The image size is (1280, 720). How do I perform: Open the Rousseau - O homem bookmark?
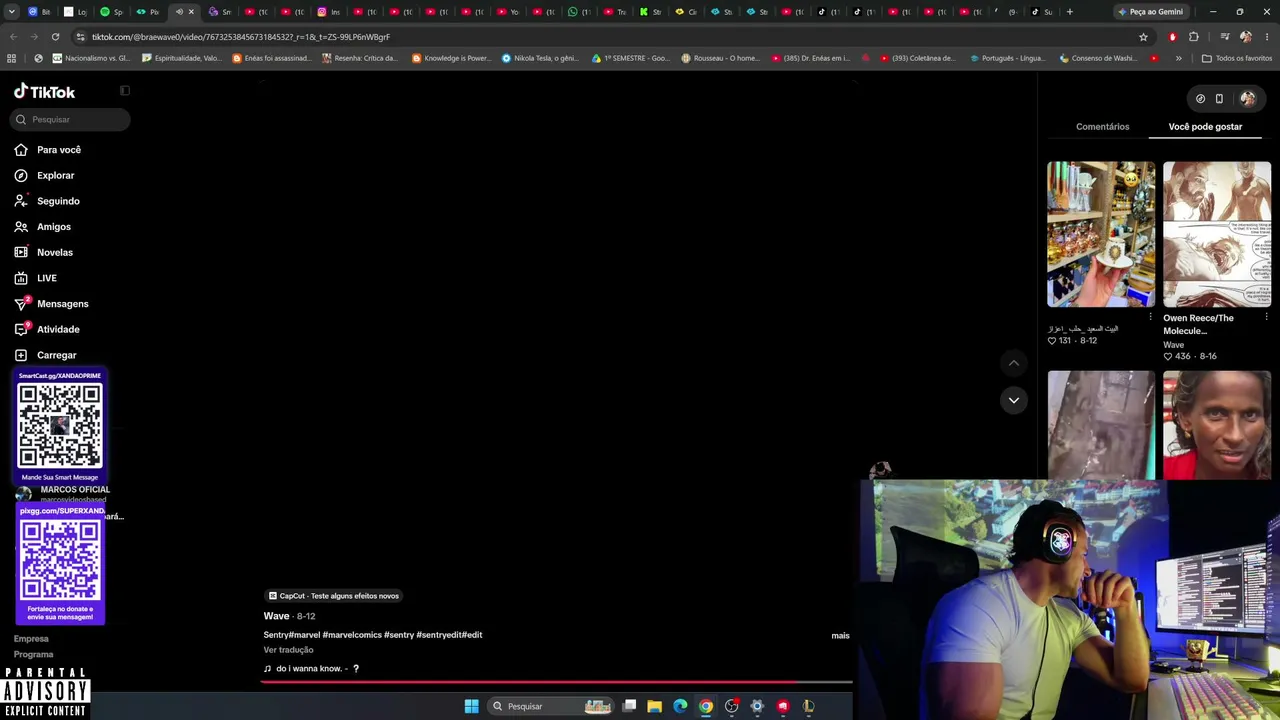(720, 58)
